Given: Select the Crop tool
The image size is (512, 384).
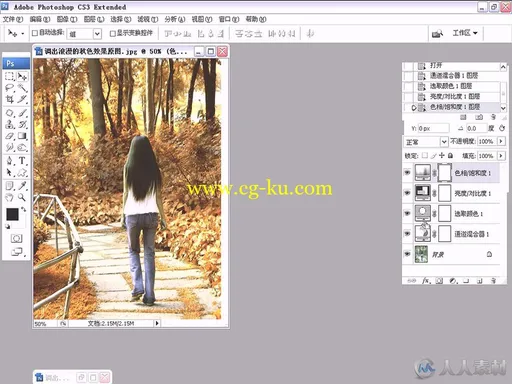Looking at the screenshot, I should (x=10, y=99).
